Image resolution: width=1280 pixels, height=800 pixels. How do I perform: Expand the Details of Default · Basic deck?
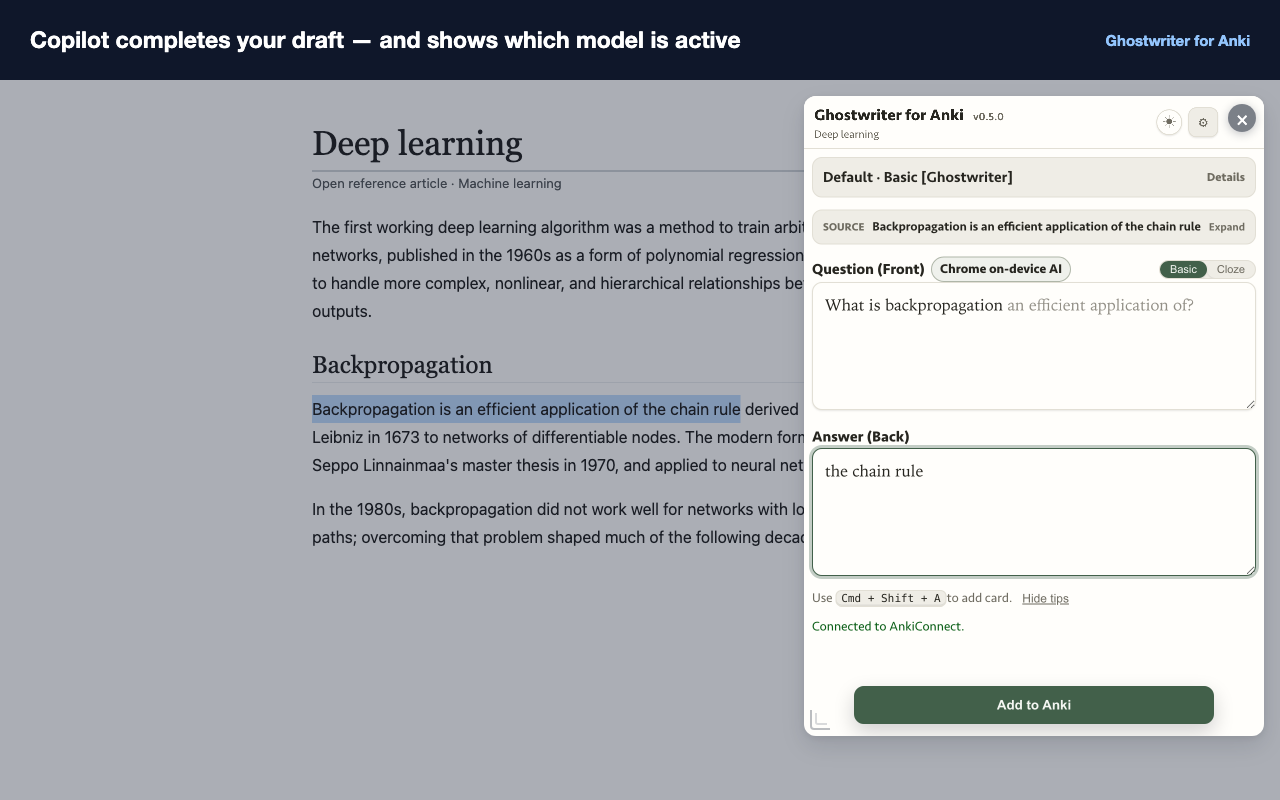pos(1225,177)
